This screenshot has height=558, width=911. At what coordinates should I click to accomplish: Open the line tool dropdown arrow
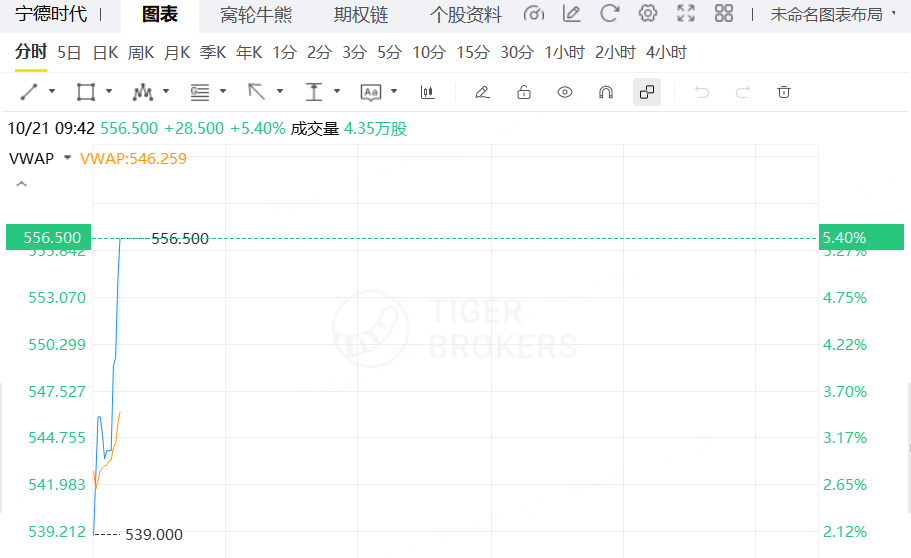click(x=52, y=91)
